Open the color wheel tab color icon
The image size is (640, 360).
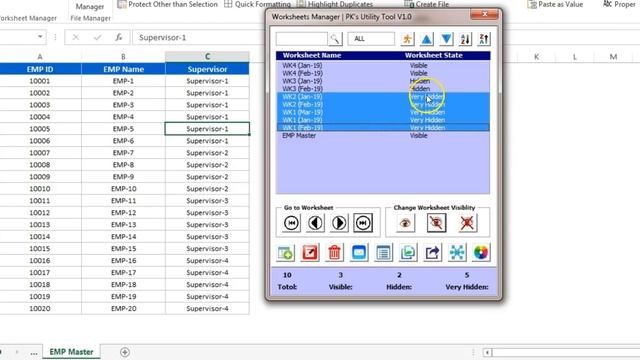point(481,253)
